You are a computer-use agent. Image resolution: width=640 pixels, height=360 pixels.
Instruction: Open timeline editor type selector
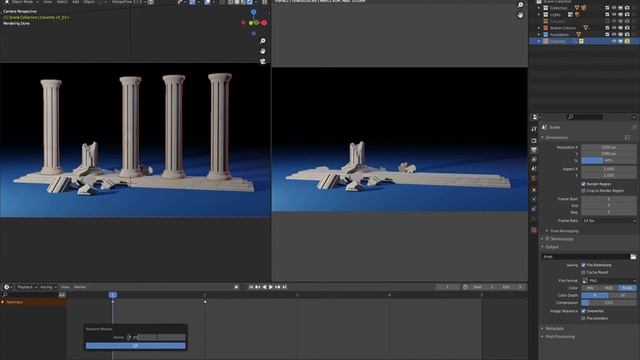click(x=7, y=287)
